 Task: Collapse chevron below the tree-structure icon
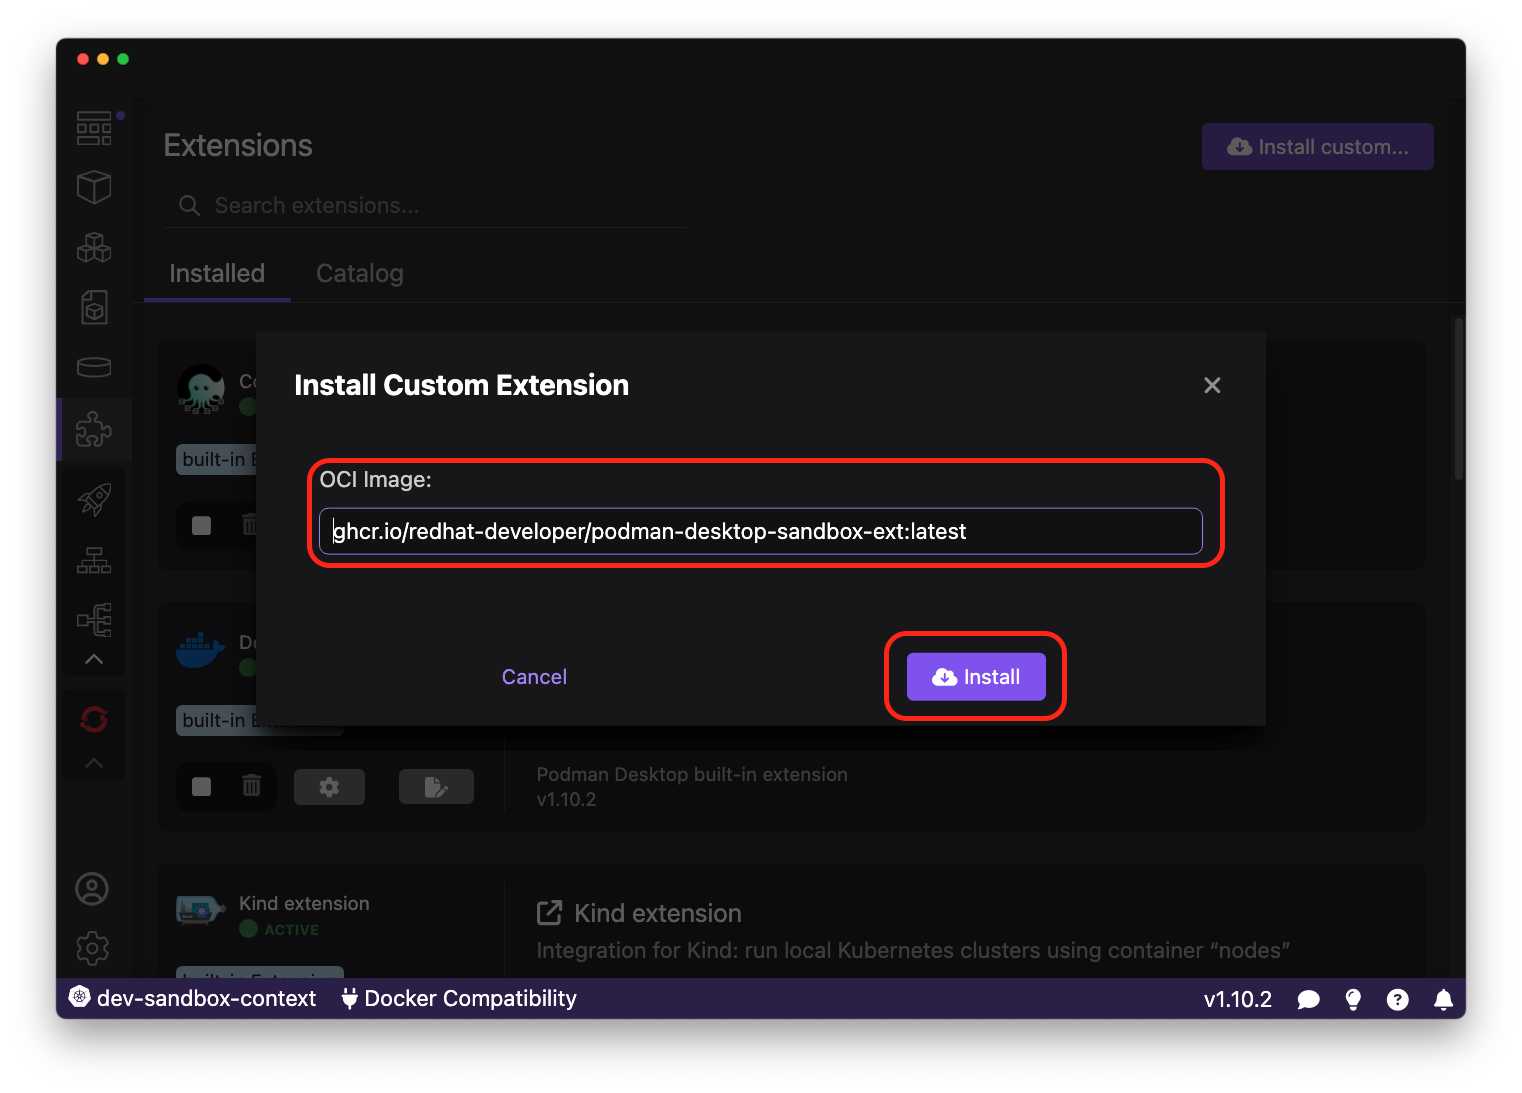94,659
